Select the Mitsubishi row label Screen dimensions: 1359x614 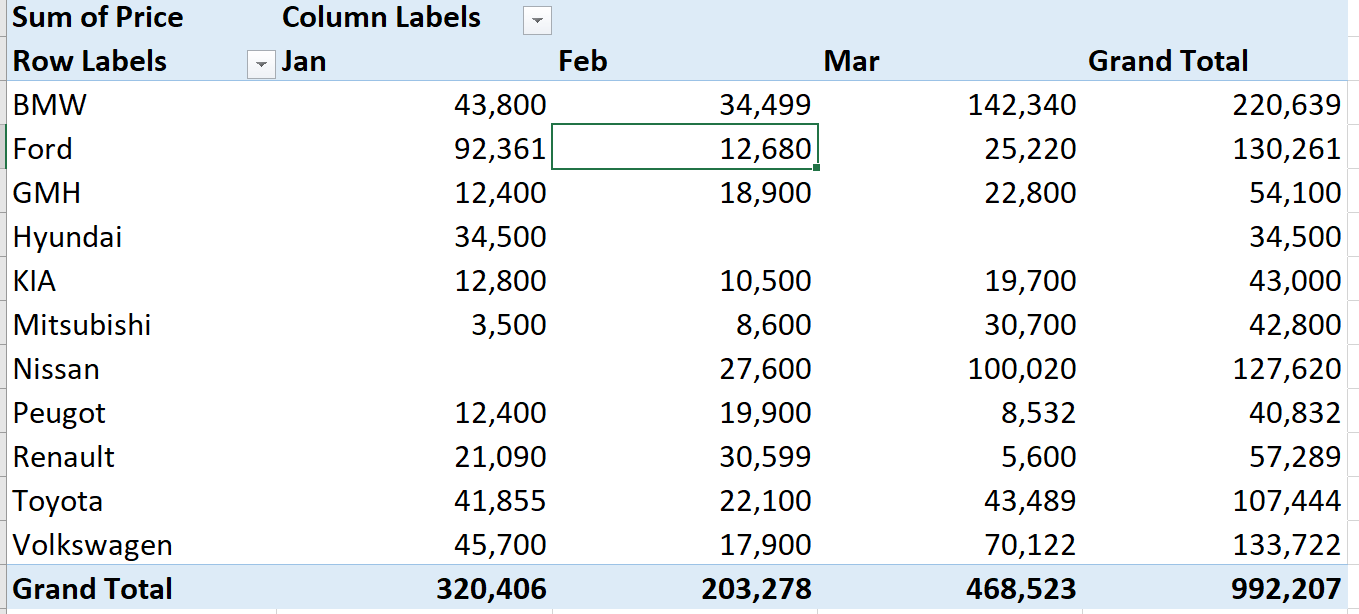[81, 325]
